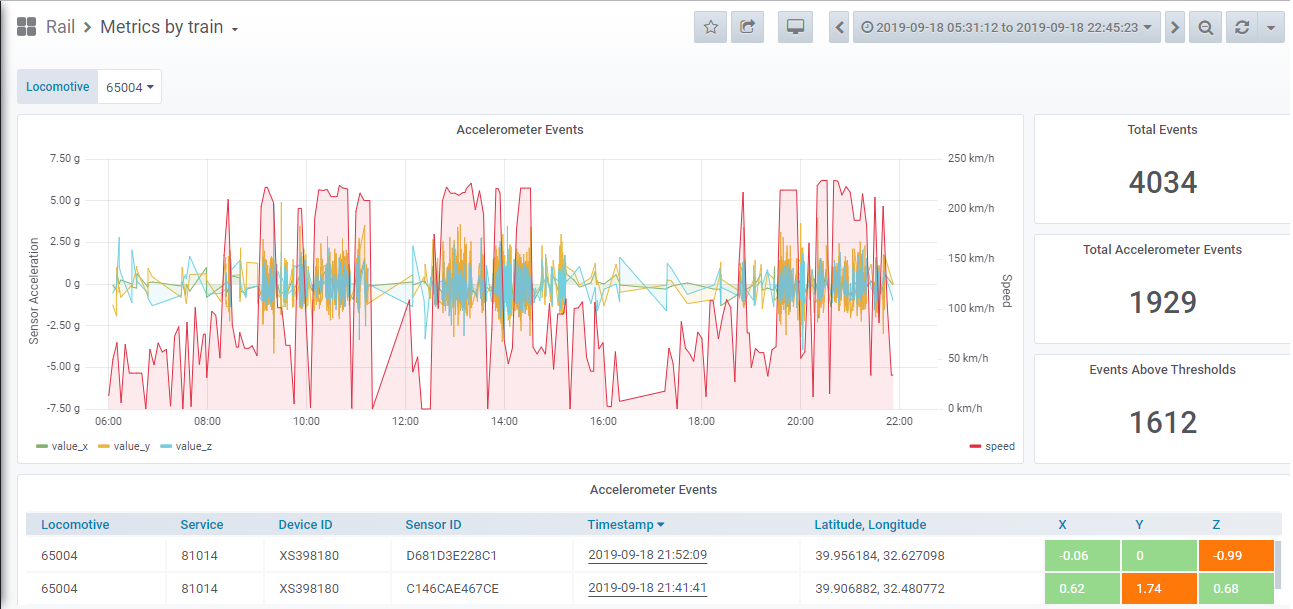Image resolution: width=1293 pixels, height=609 pixels.
Task: Click timestamp link 2019-09-18 21:52:09
Action: [647, 555]
